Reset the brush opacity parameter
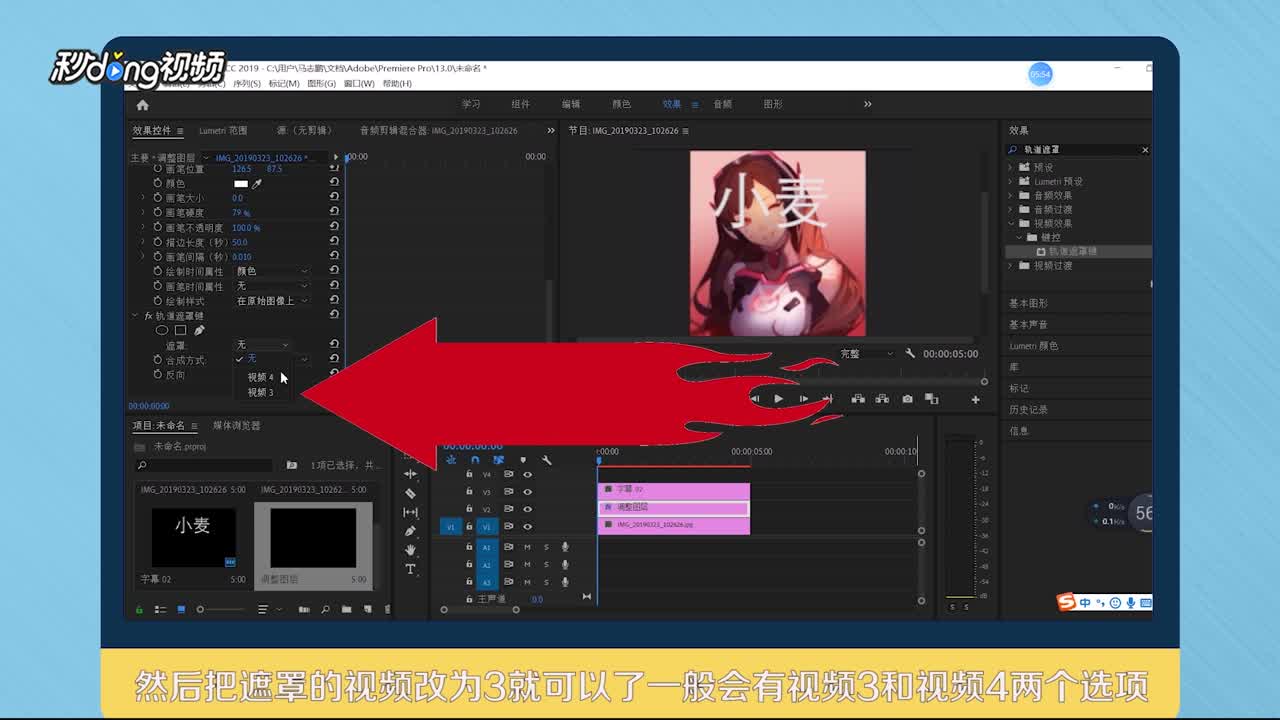This screenshot has width=1280, height=720. click(x=334, y=227)
